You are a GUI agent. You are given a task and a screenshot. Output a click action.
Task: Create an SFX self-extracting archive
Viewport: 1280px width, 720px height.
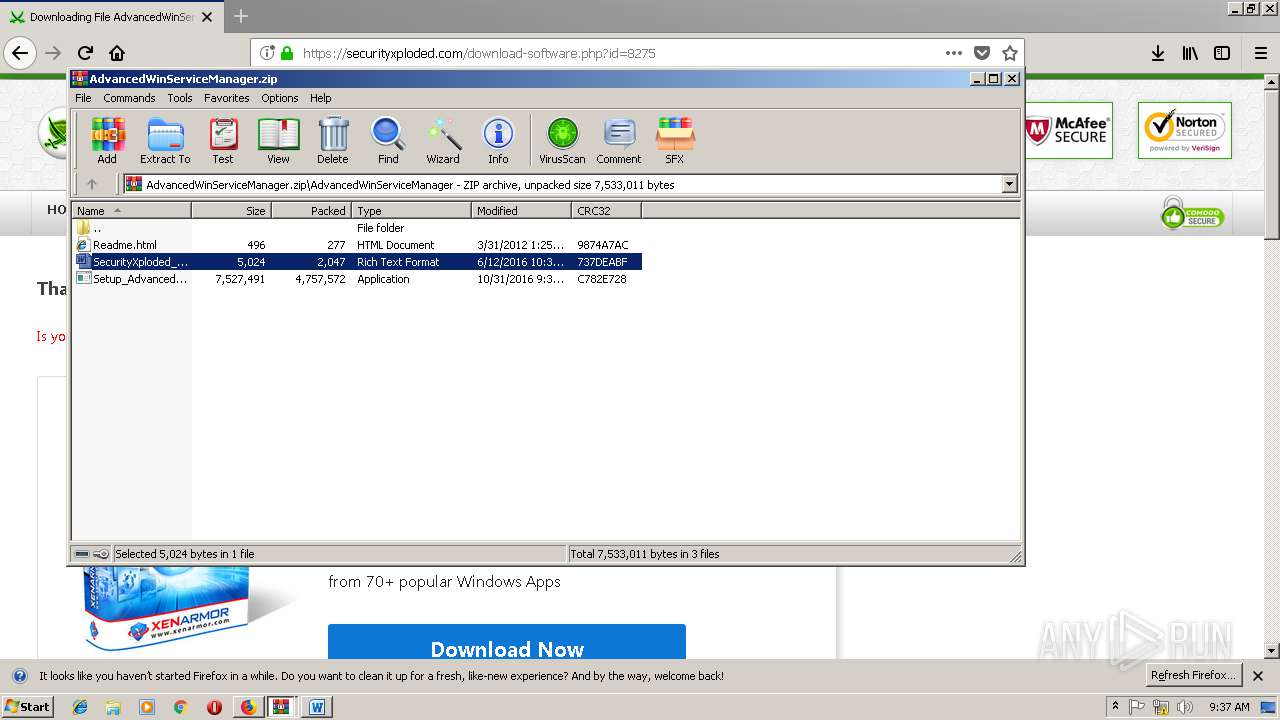coord(675,140)
